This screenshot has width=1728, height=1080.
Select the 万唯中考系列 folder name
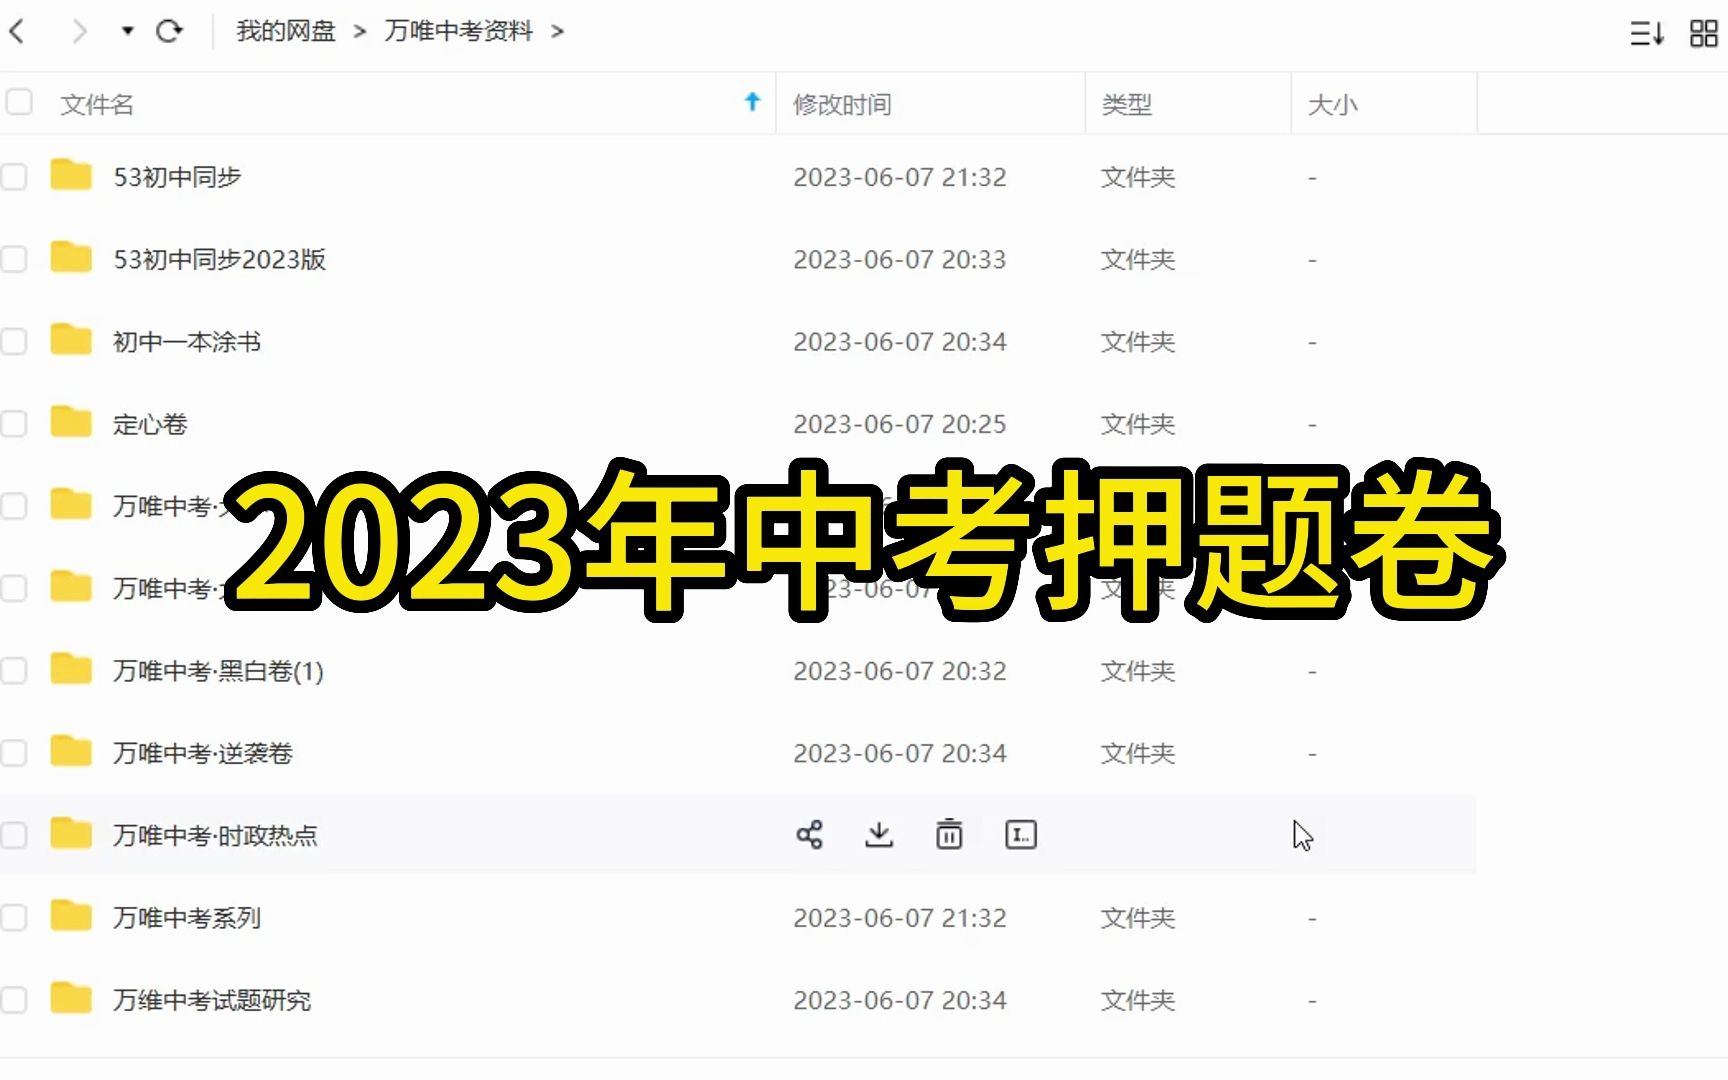coord(187,918)
